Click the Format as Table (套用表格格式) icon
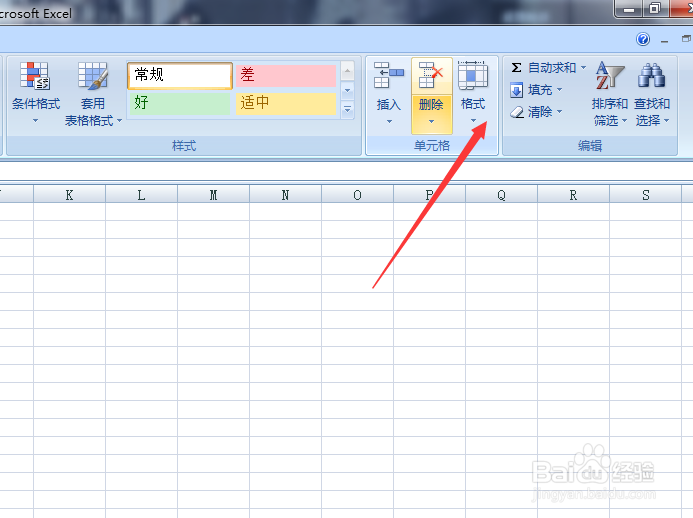 93,76
